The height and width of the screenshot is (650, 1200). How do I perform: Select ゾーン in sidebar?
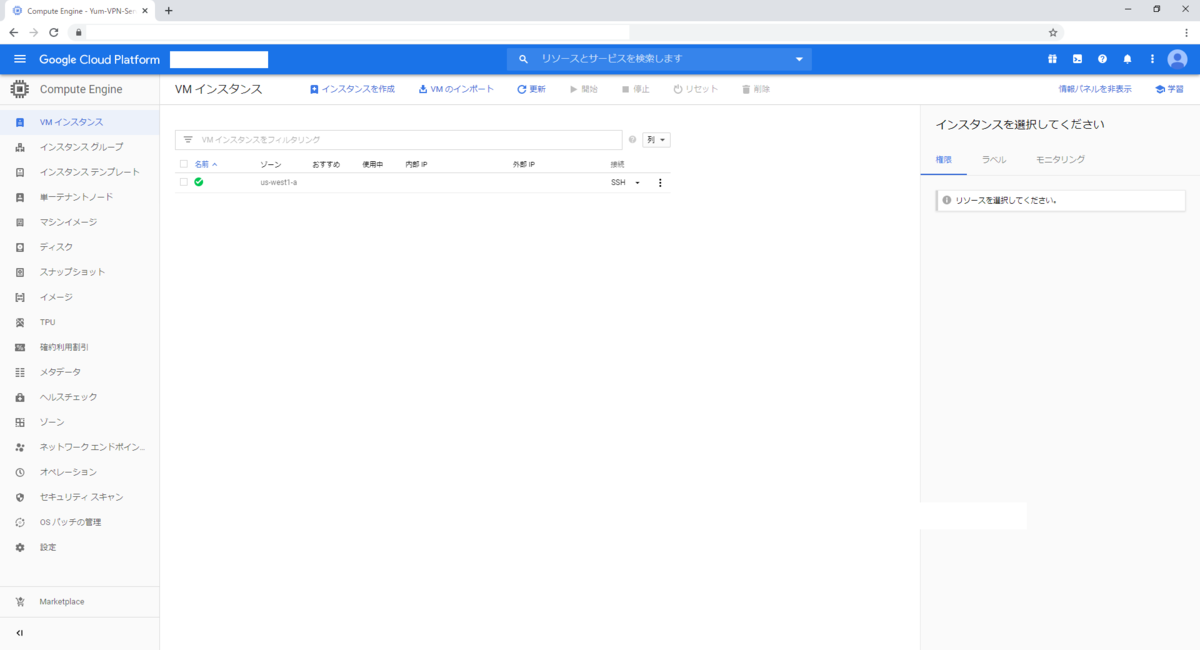[x=52, y=422]
